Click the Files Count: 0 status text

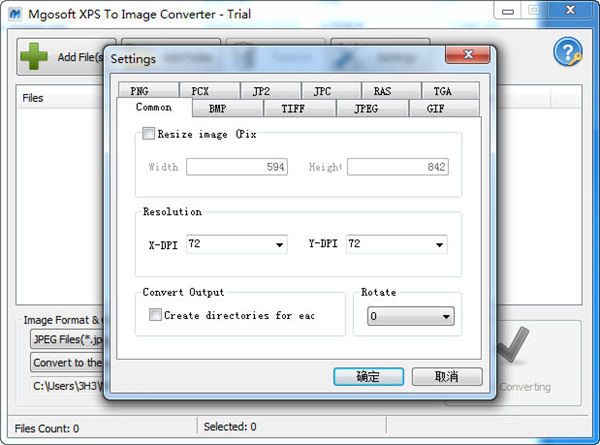click(x=47, y=428)
